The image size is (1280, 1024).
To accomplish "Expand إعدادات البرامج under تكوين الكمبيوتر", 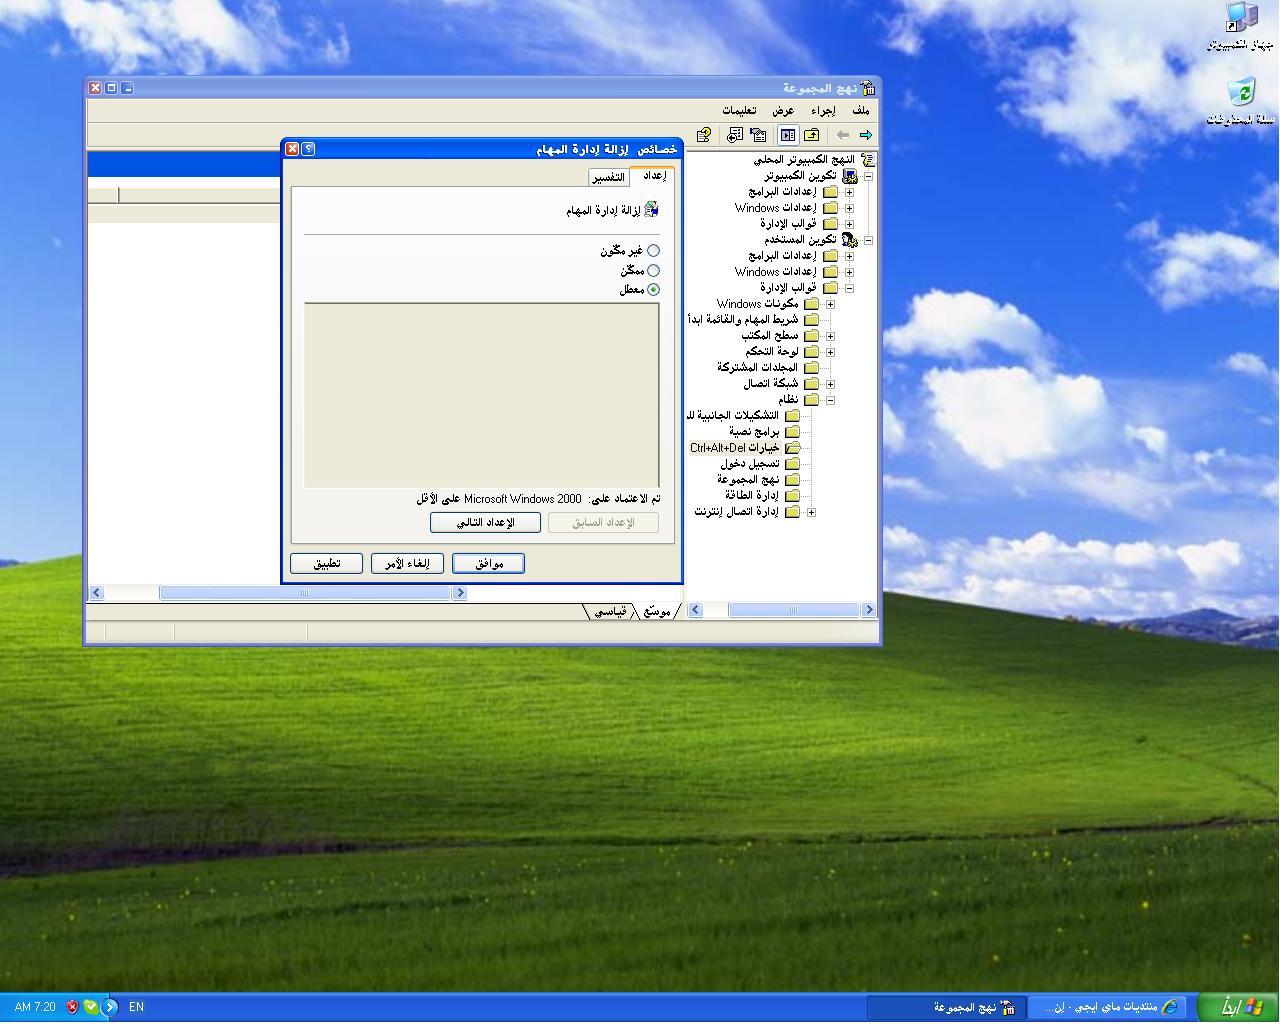I will point(849,192).
